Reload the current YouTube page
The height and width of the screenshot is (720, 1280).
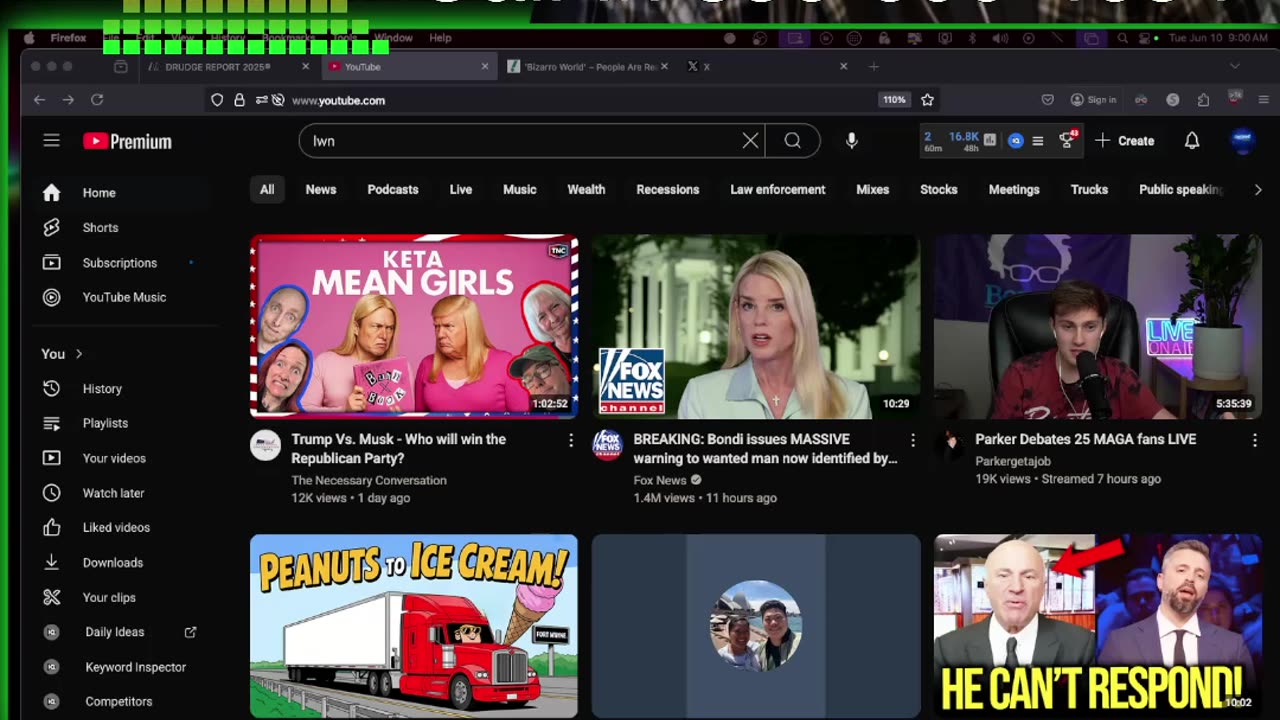click(x=97, y=100)
